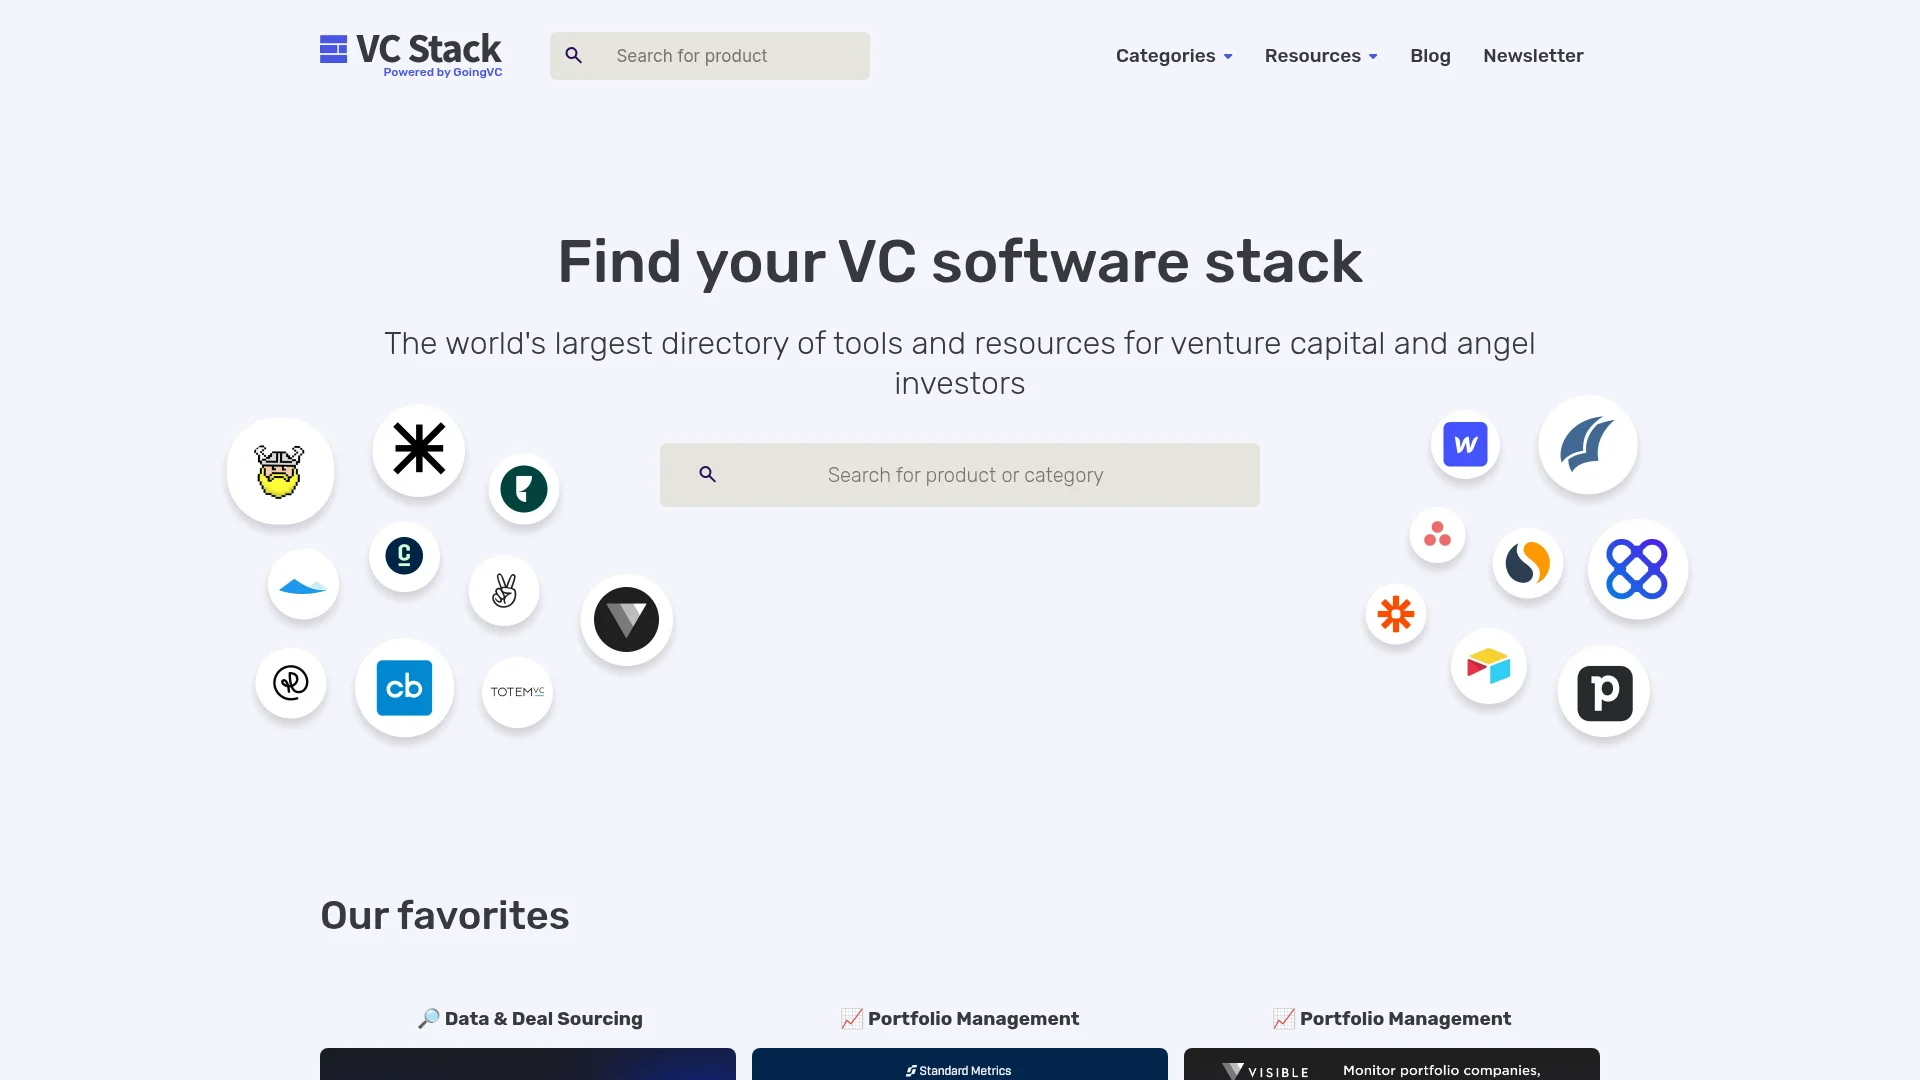Expand the Resources dropdown menu
The height and width of the screenshot is (1080, 1920).
point(1321,56)
